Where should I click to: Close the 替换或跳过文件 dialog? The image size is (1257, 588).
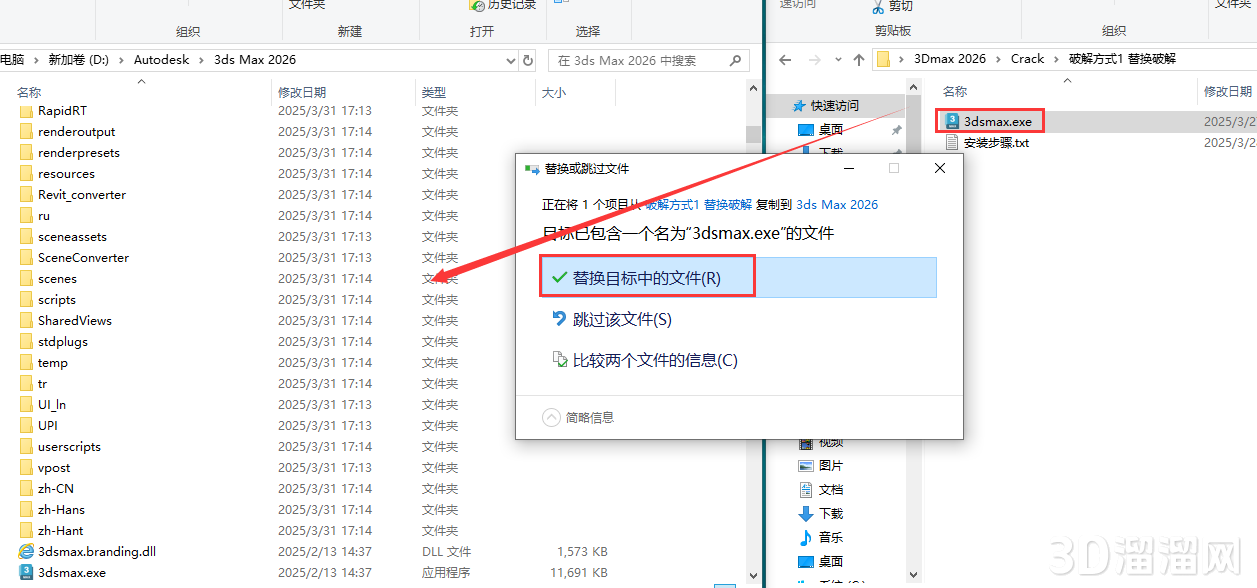click(940, 168)
